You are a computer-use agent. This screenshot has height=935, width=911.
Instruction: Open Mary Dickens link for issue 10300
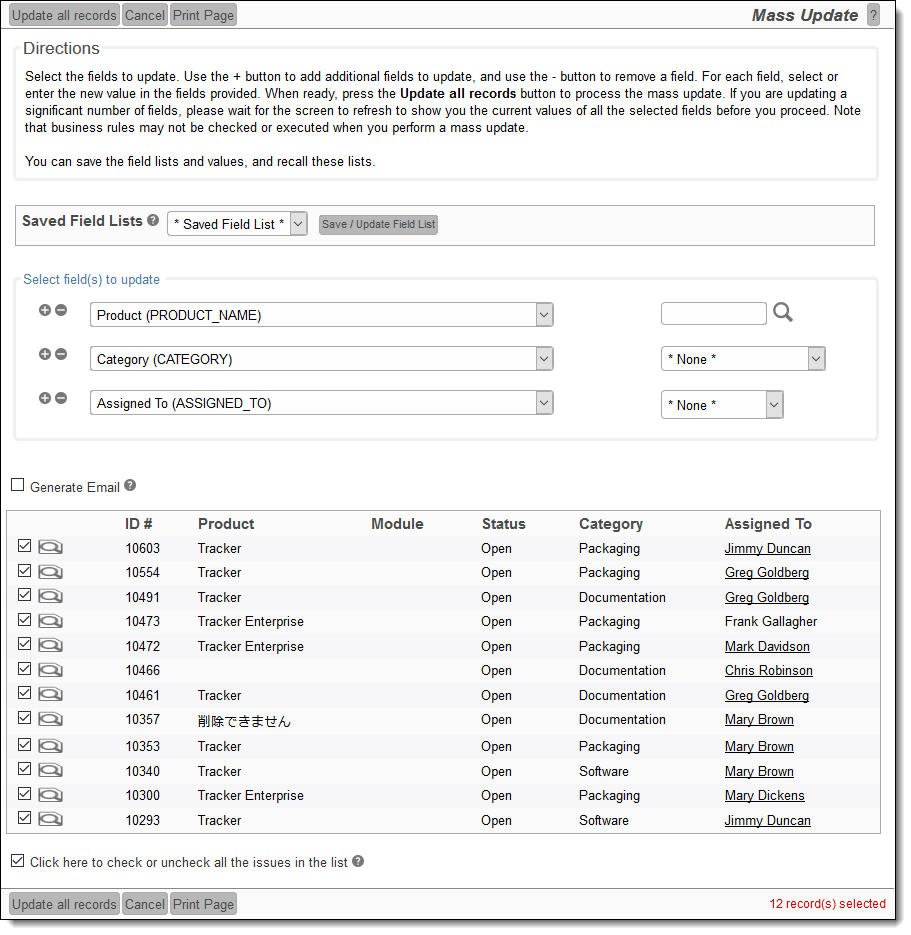coord(764,795)
